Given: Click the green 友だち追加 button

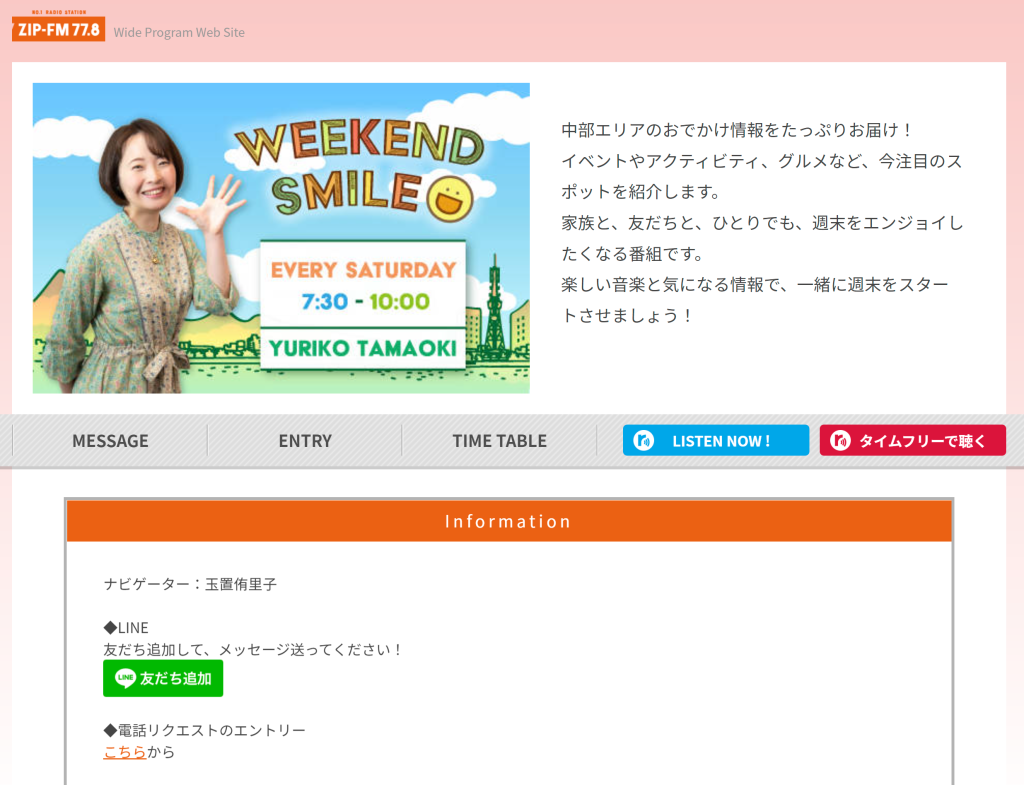Looking at the screenshot, I should (x=163, y=678).
